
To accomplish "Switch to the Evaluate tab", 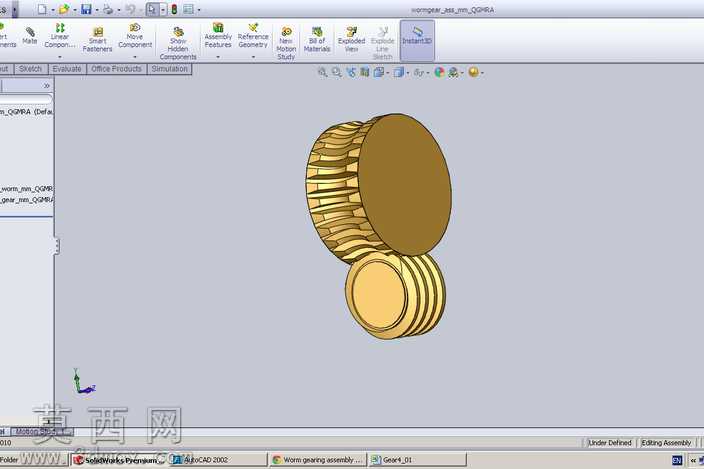I will pyautogui.click(x=67, y=69).
